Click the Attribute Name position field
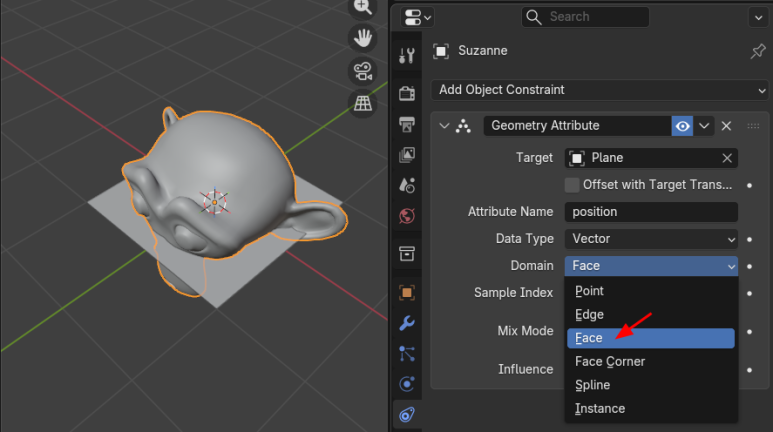Screen dimensions: 773x432 point(651,212)
